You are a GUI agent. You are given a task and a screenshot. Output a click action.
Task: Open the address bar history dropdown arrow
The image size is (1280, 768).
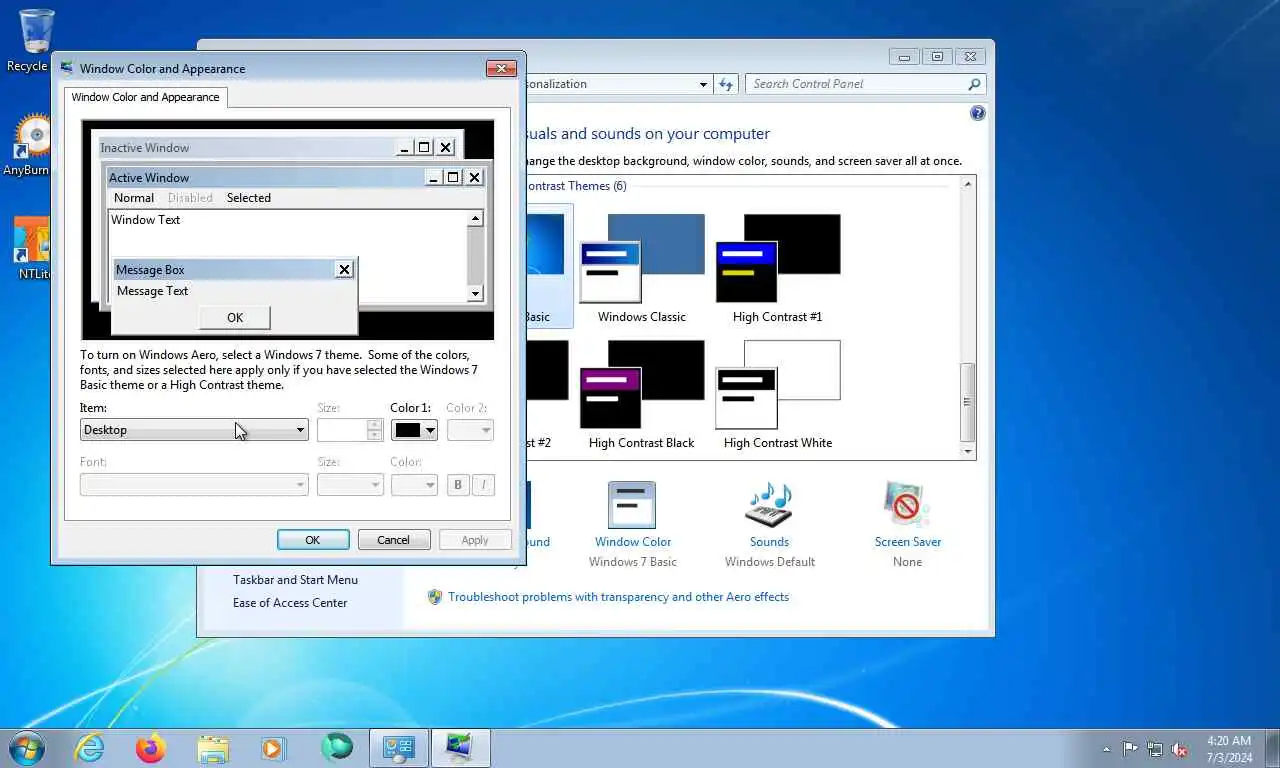click(704, 84)
